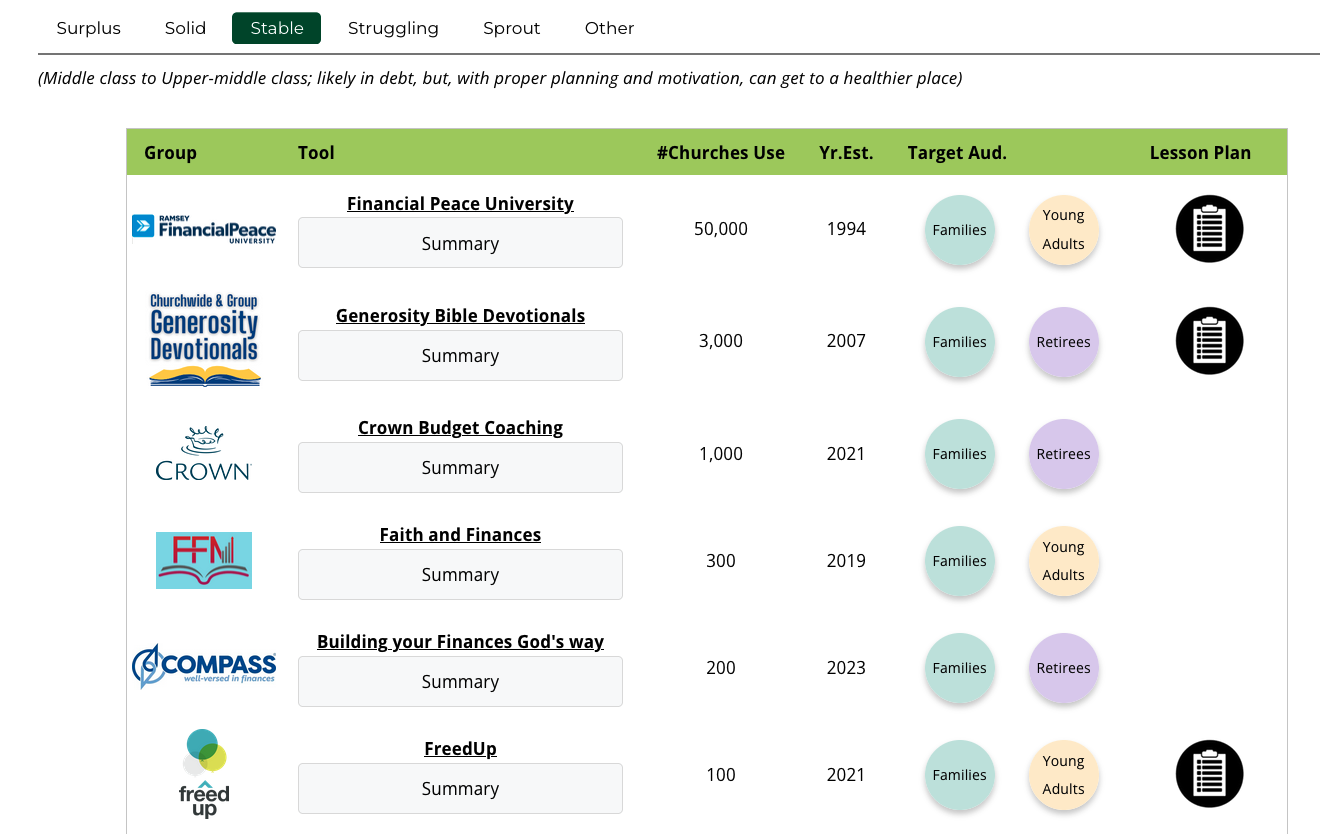1320x834 pixels.
Task: Open the Crown Budget Coaching link
Action: pyautogui.click(x=460, y=428)
